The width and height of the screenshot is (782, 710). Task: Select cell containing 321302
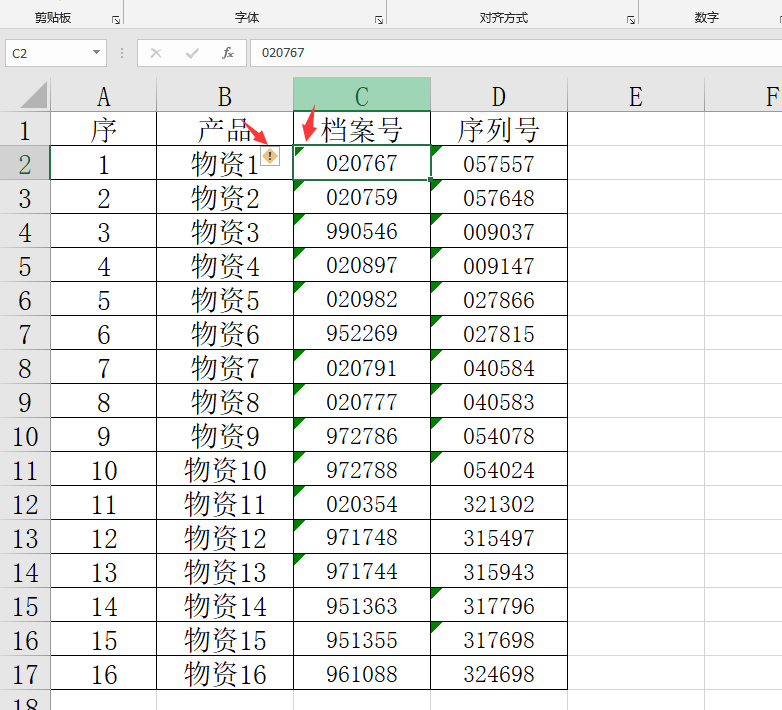point(499,503)
